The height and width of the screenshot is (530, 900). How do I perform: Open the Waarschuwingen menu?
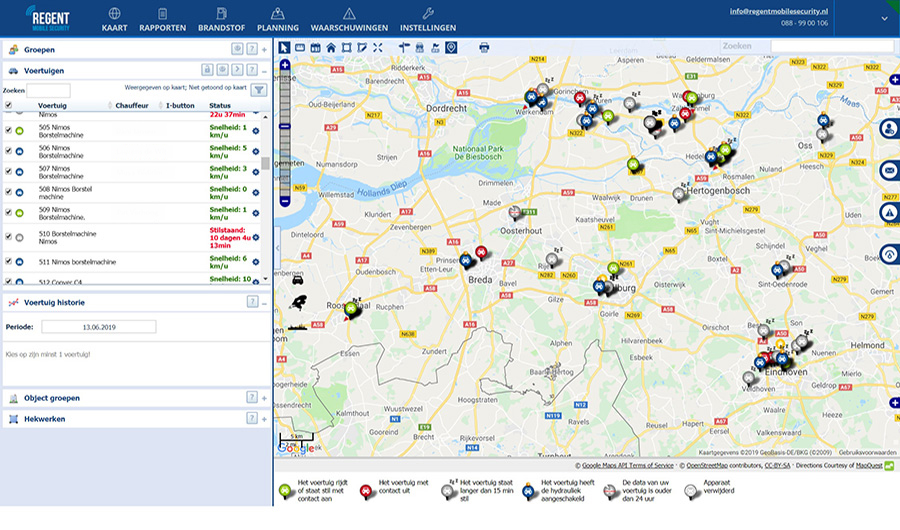pyautogui.click(x=348, y=20)
